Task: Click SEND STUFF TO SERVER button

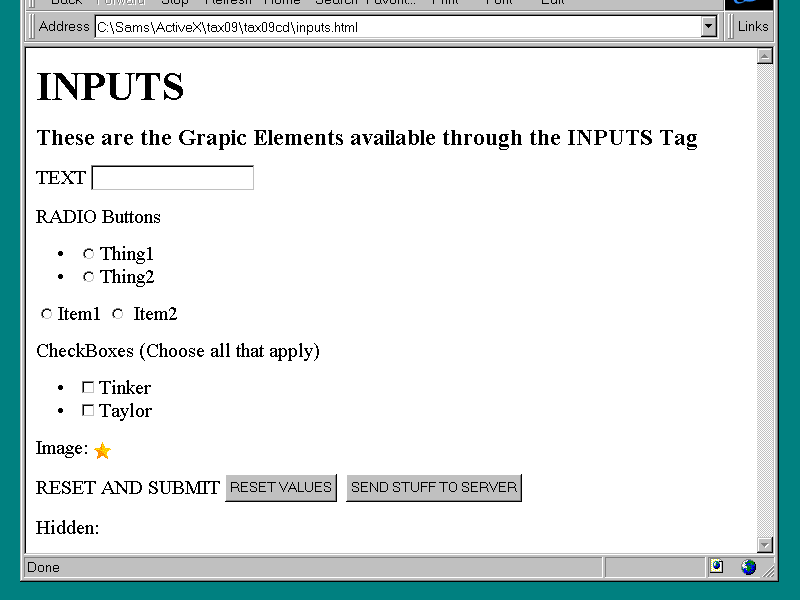Action: point(434,488)
